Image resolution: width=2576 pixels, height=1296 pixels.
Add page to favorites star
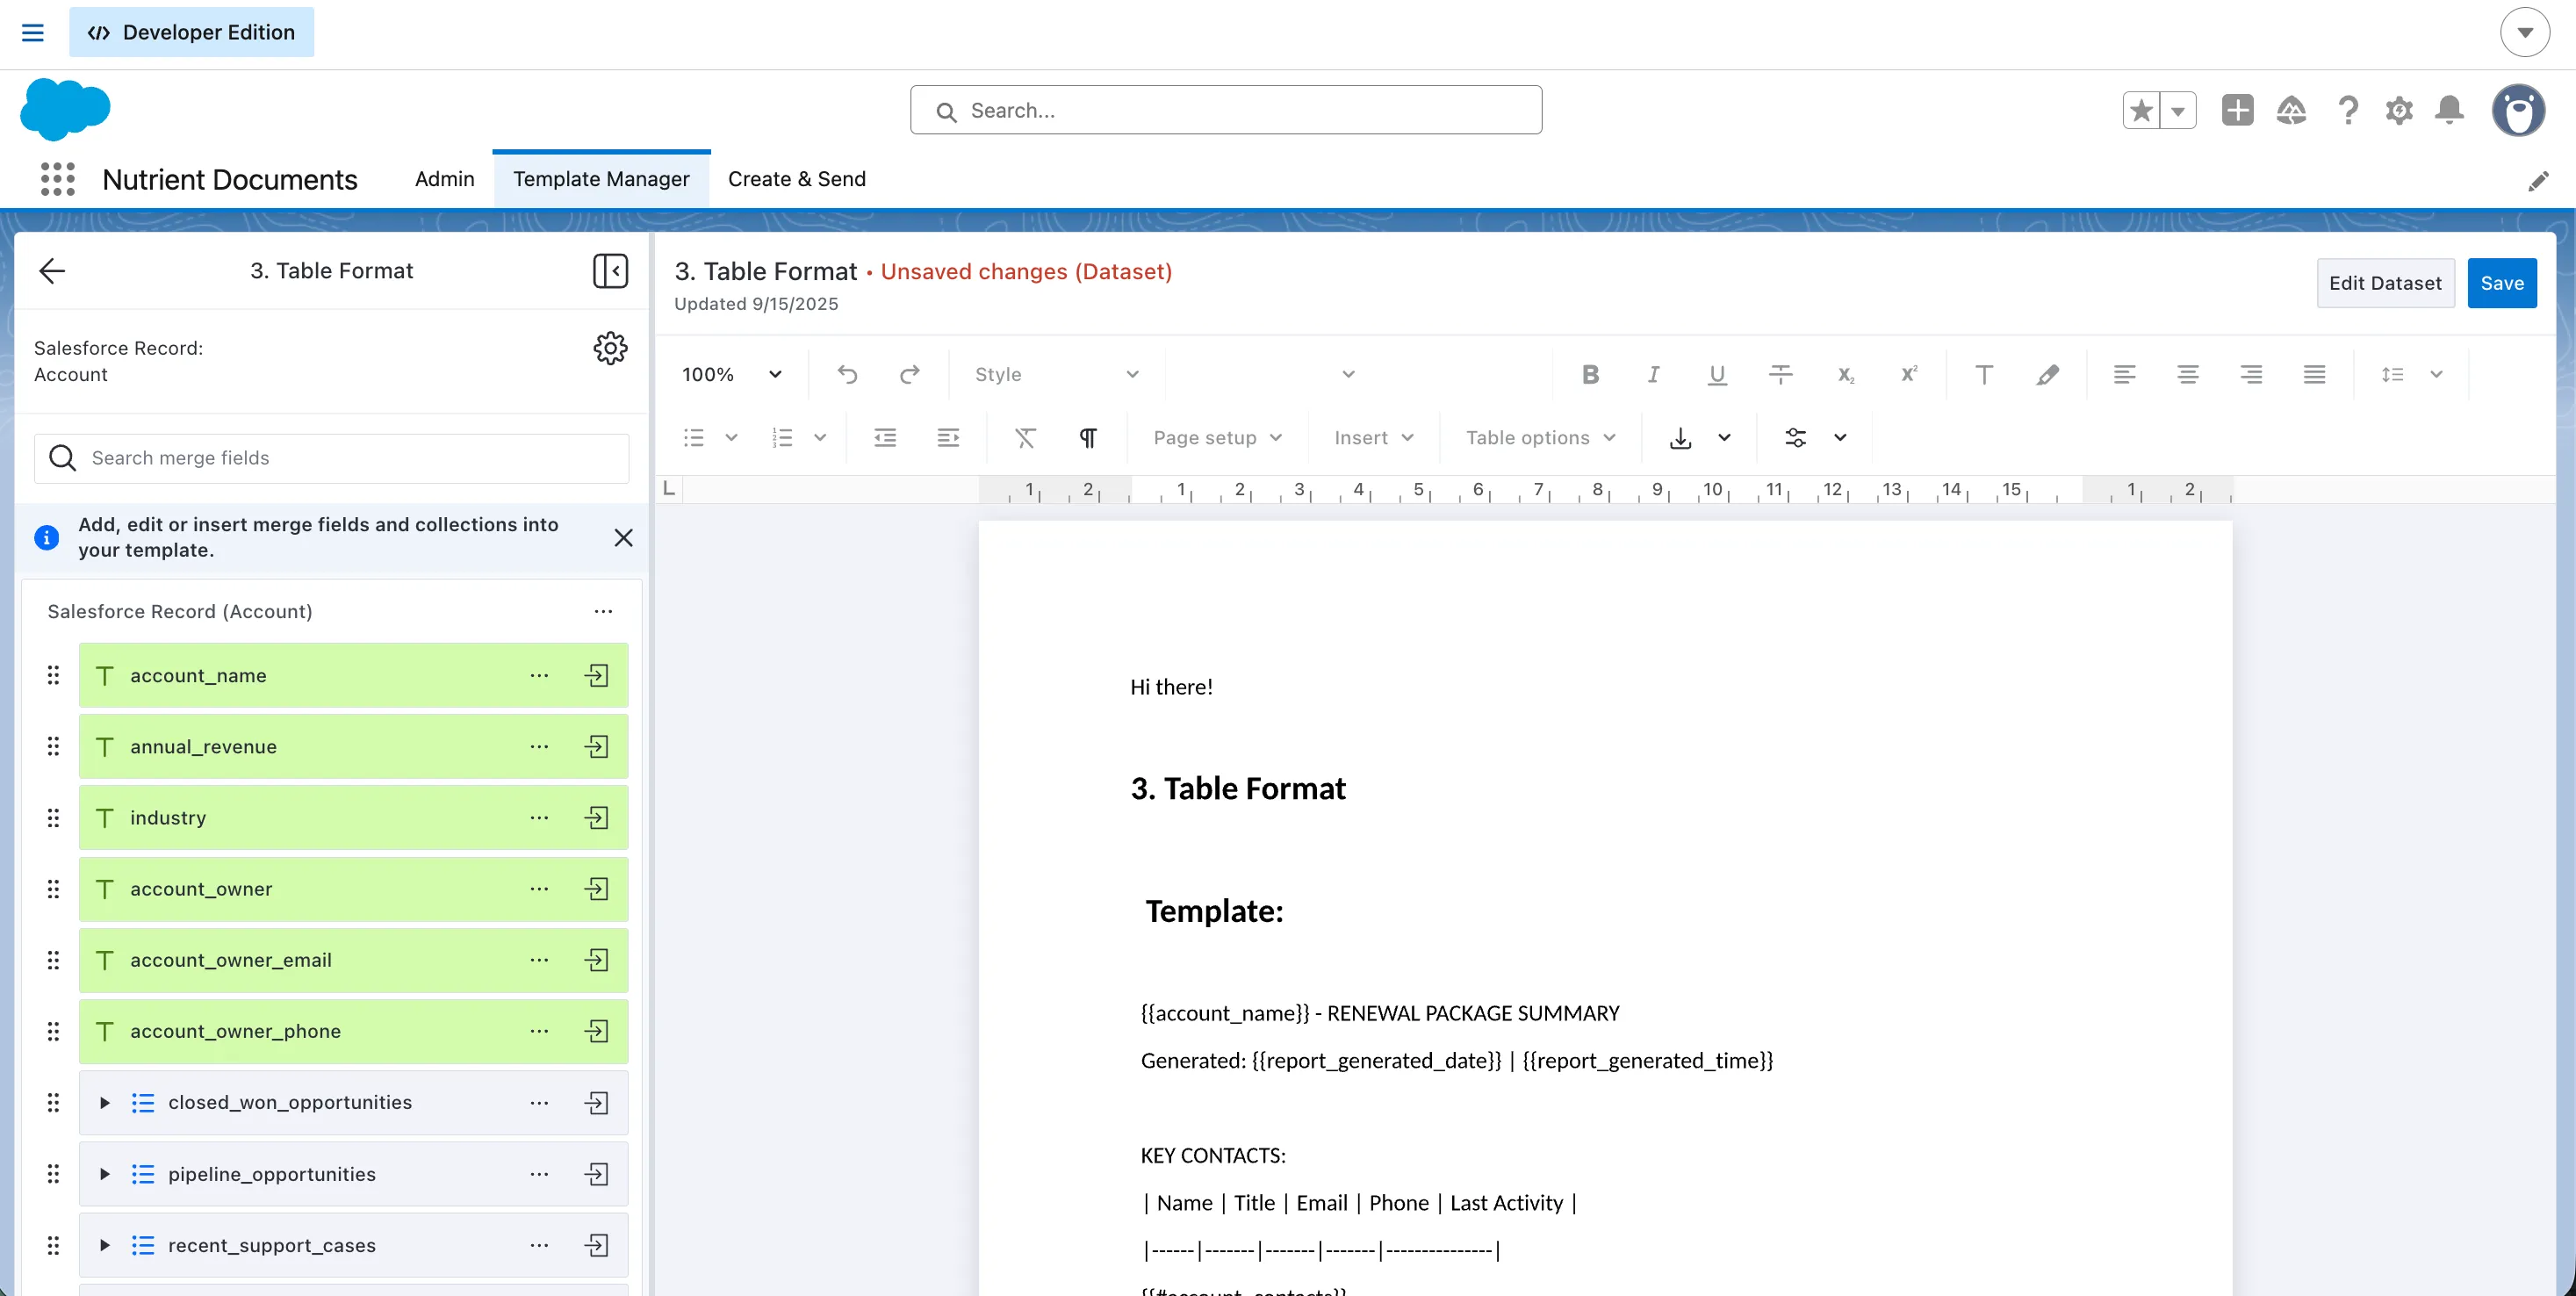[x=2141, y=110]
